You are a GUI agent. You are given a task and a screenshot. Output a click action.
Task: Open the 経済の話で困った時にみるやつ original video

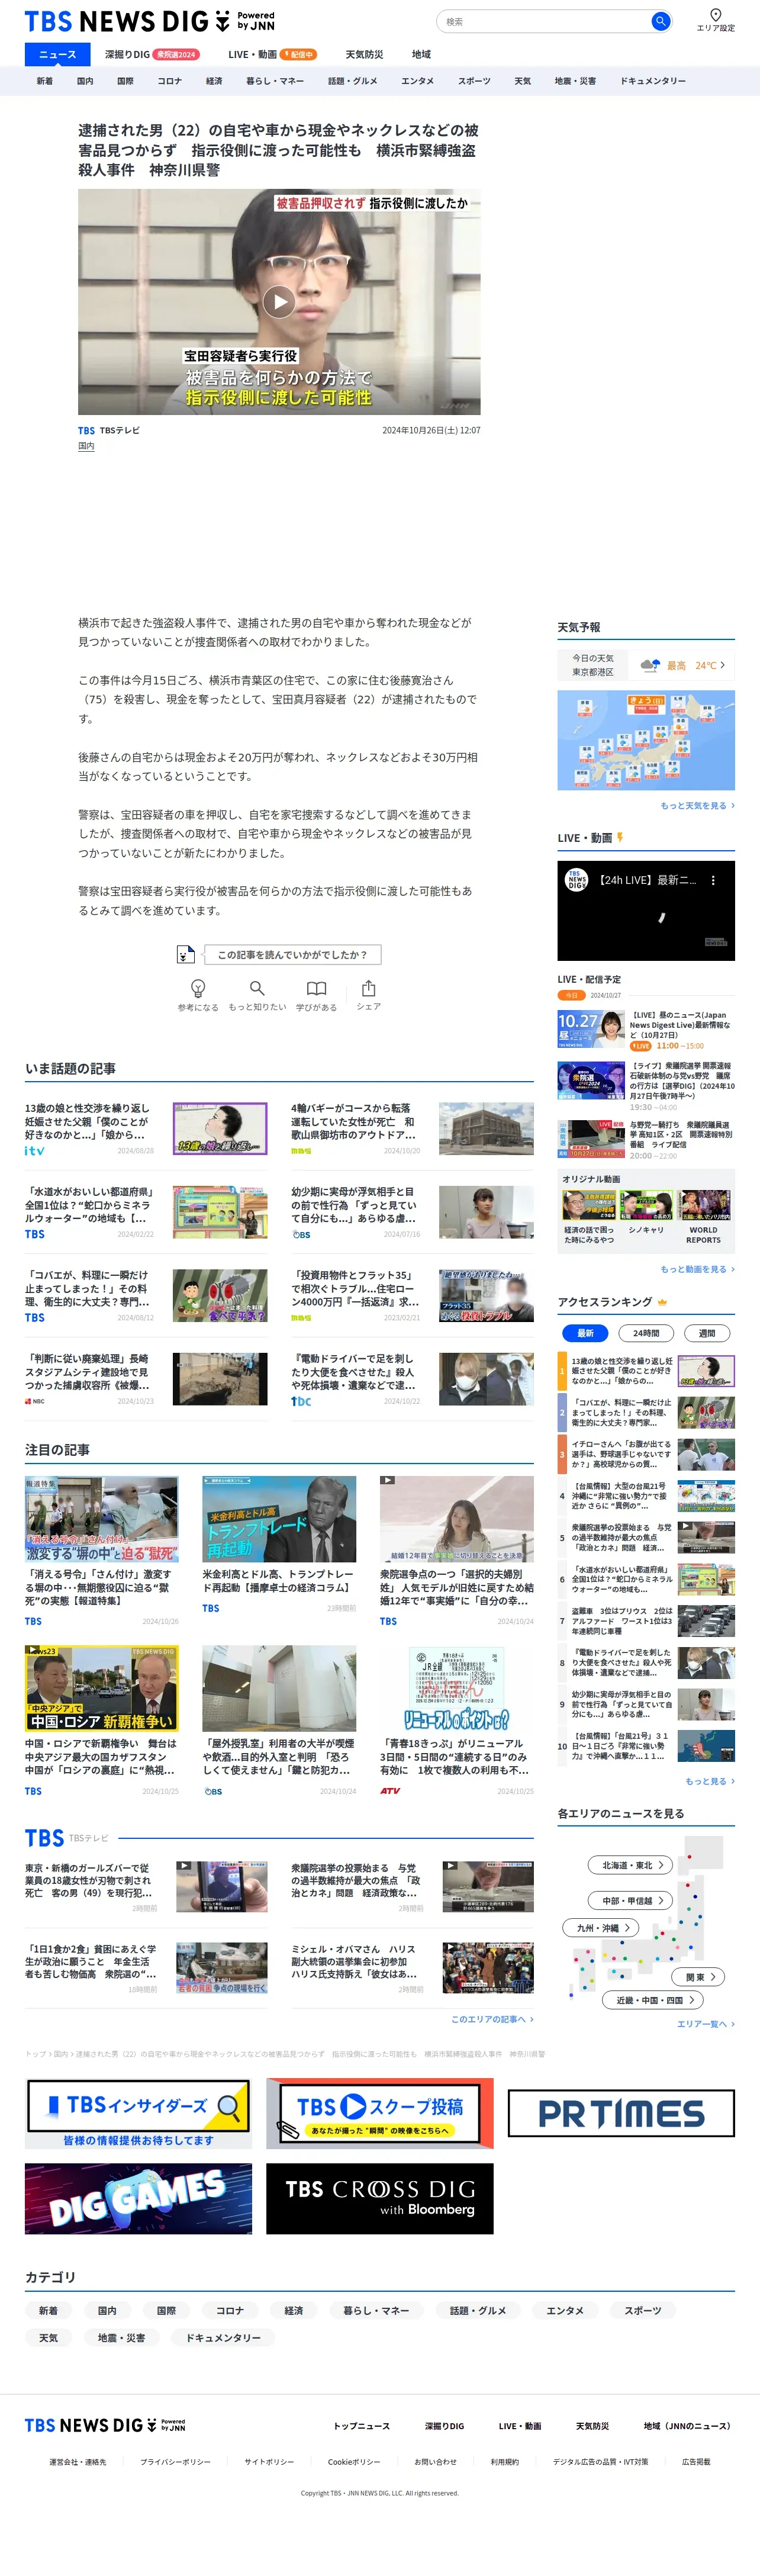pos(589,1217)
